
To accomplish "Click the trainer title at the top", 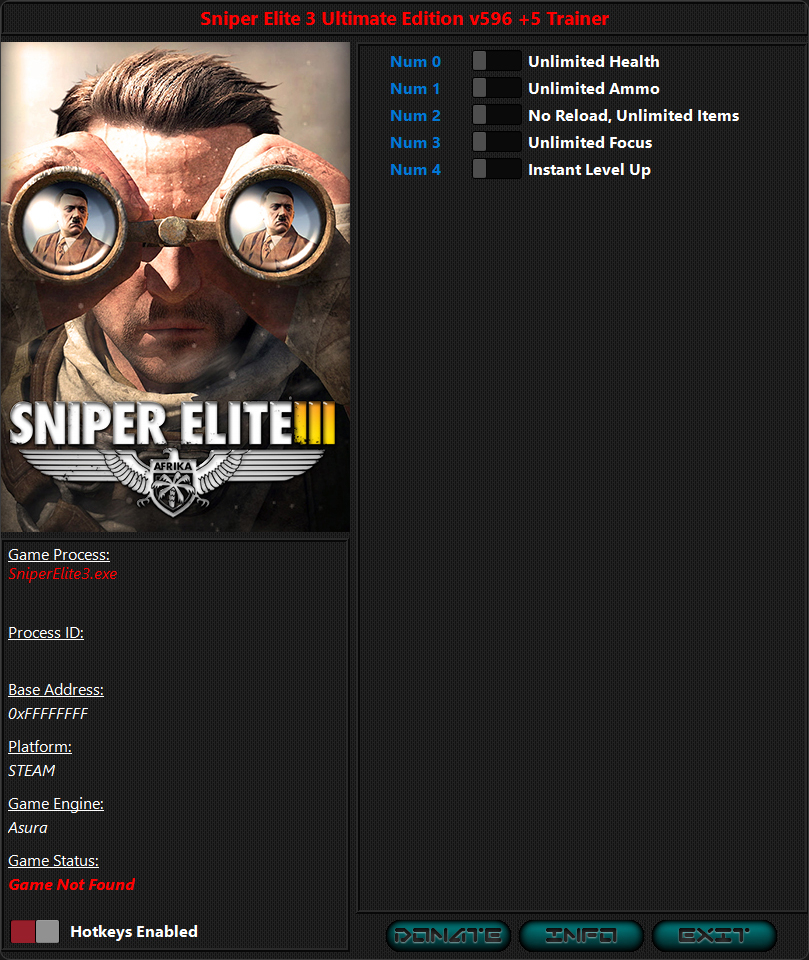I will point(404,18).
